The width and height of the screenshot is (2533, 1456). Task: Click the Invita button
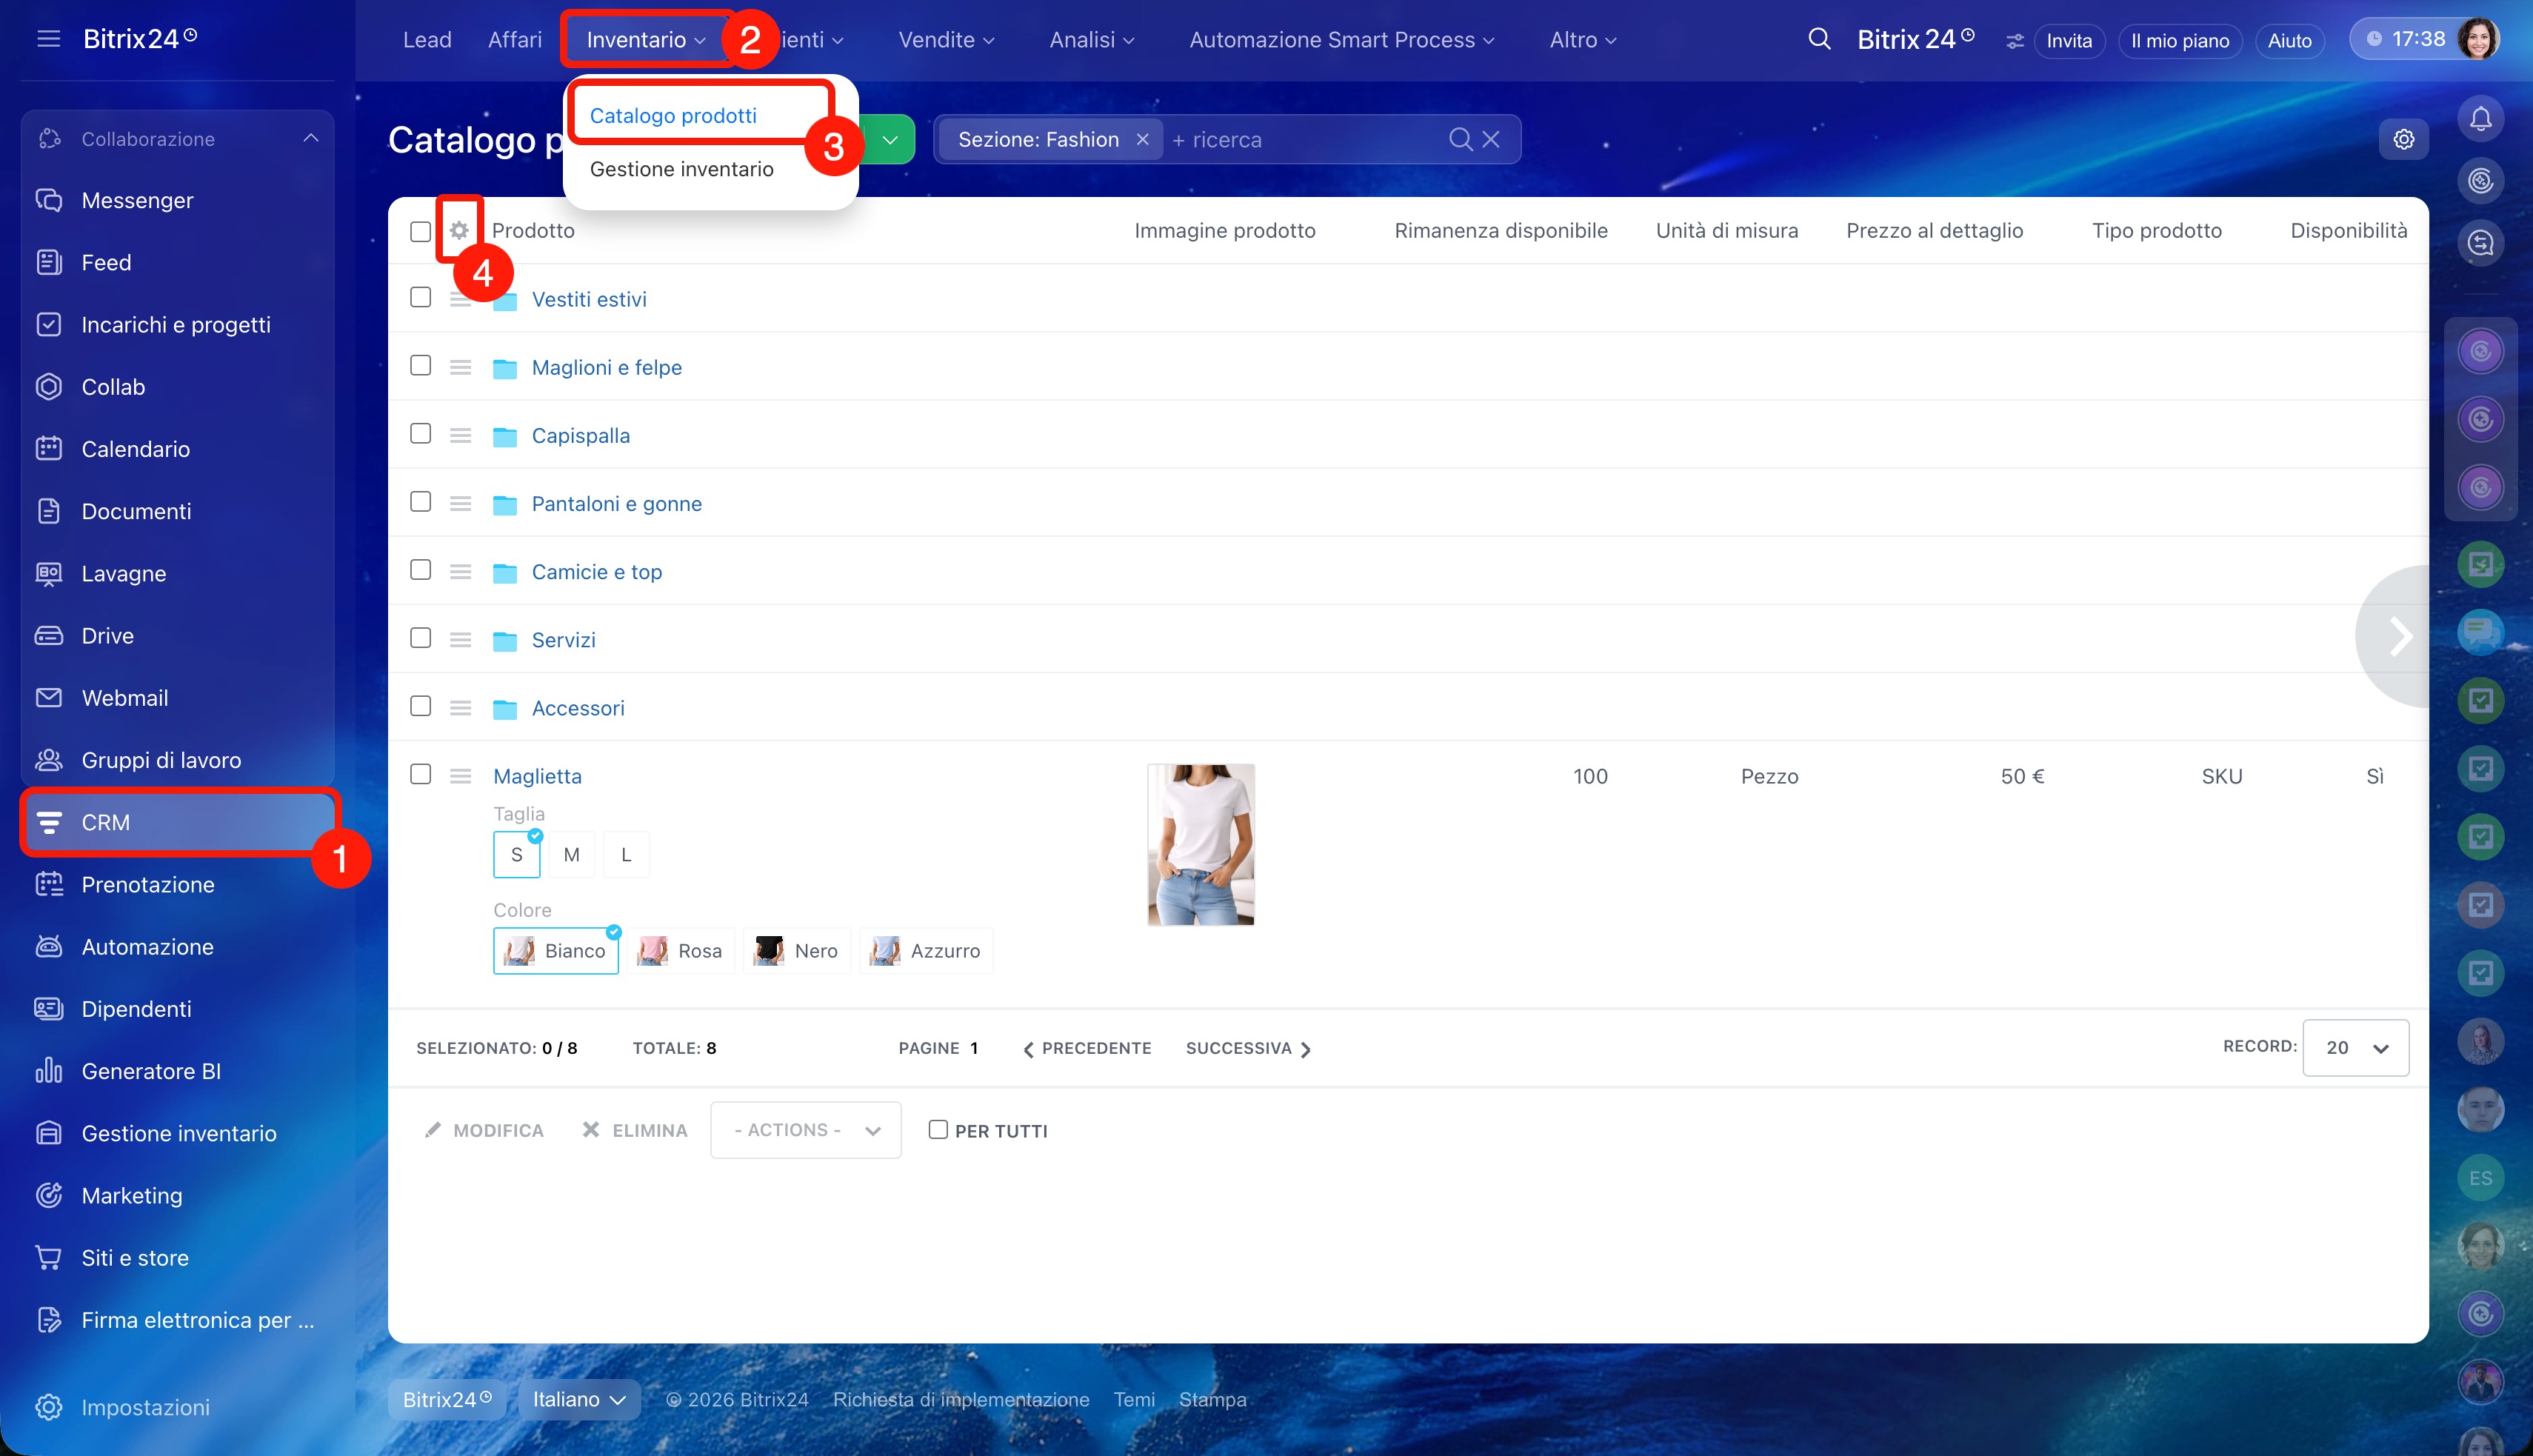click(2068, 41)
